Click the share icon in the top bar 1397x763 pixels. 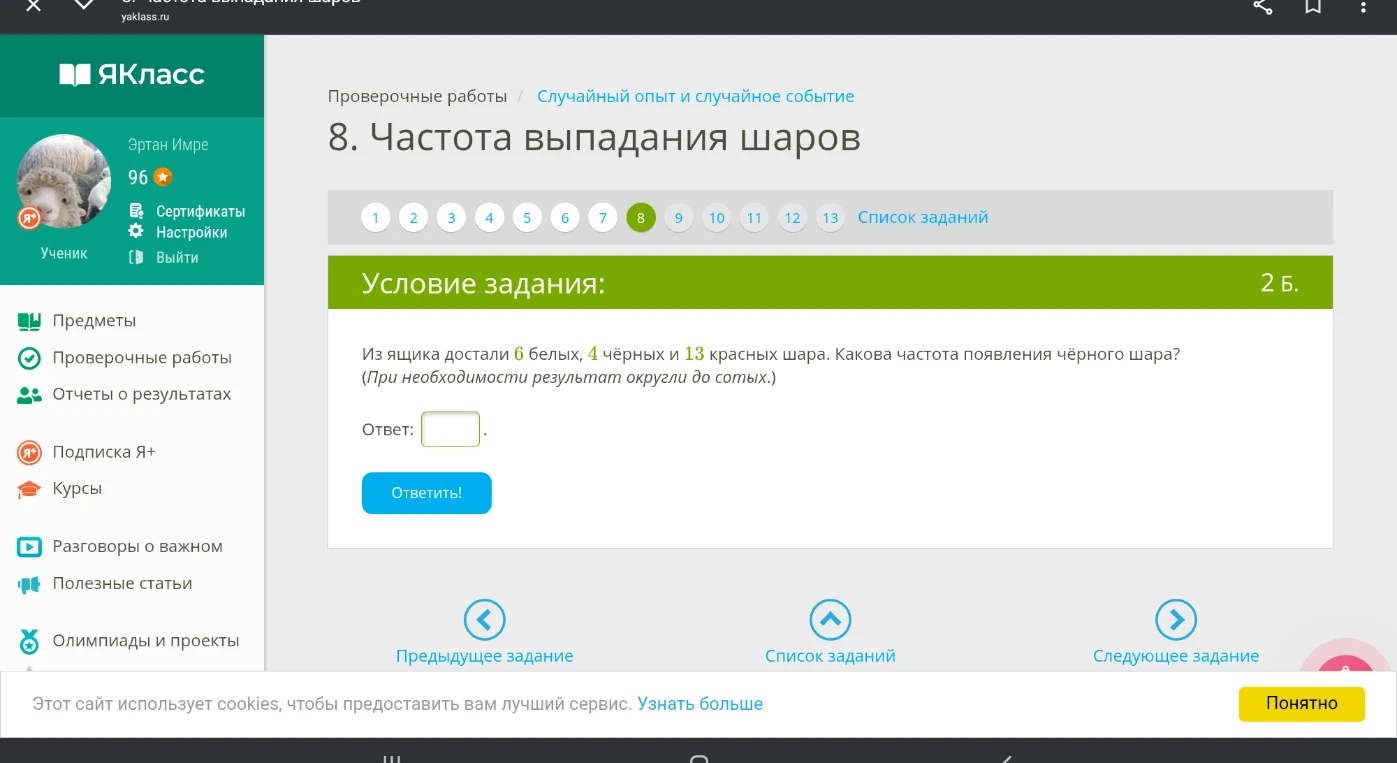pos(1263,6)
